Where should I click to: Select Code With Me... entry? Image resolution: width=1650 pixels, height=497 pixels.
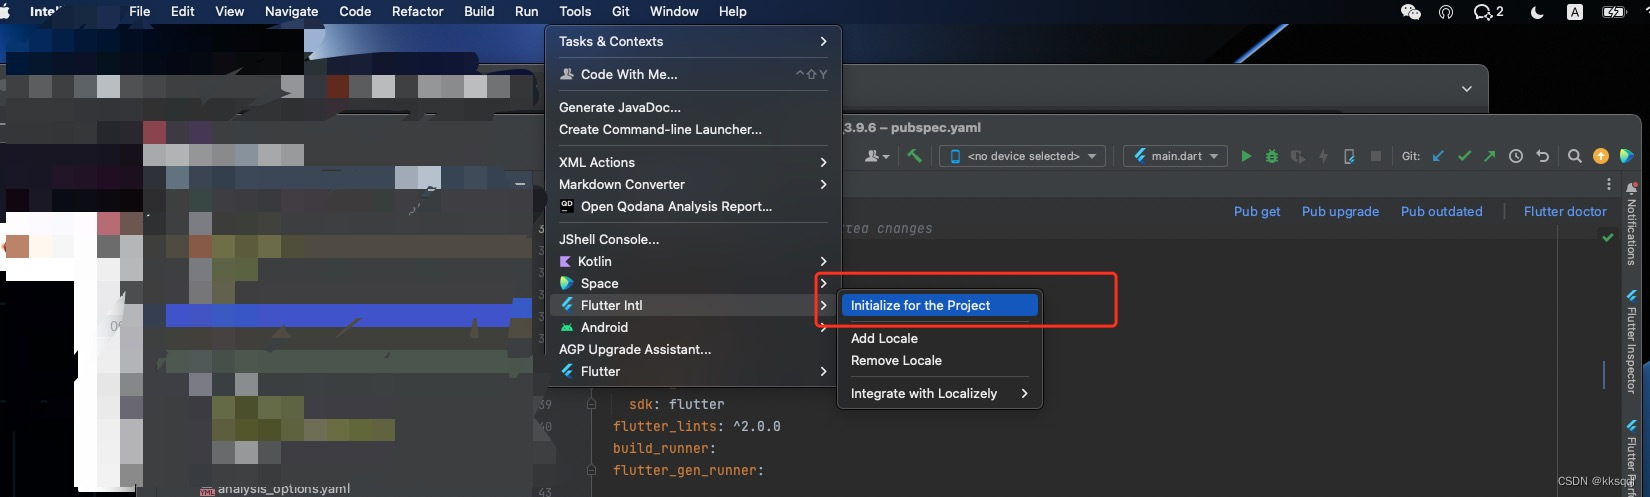click(x=694, y=74)
